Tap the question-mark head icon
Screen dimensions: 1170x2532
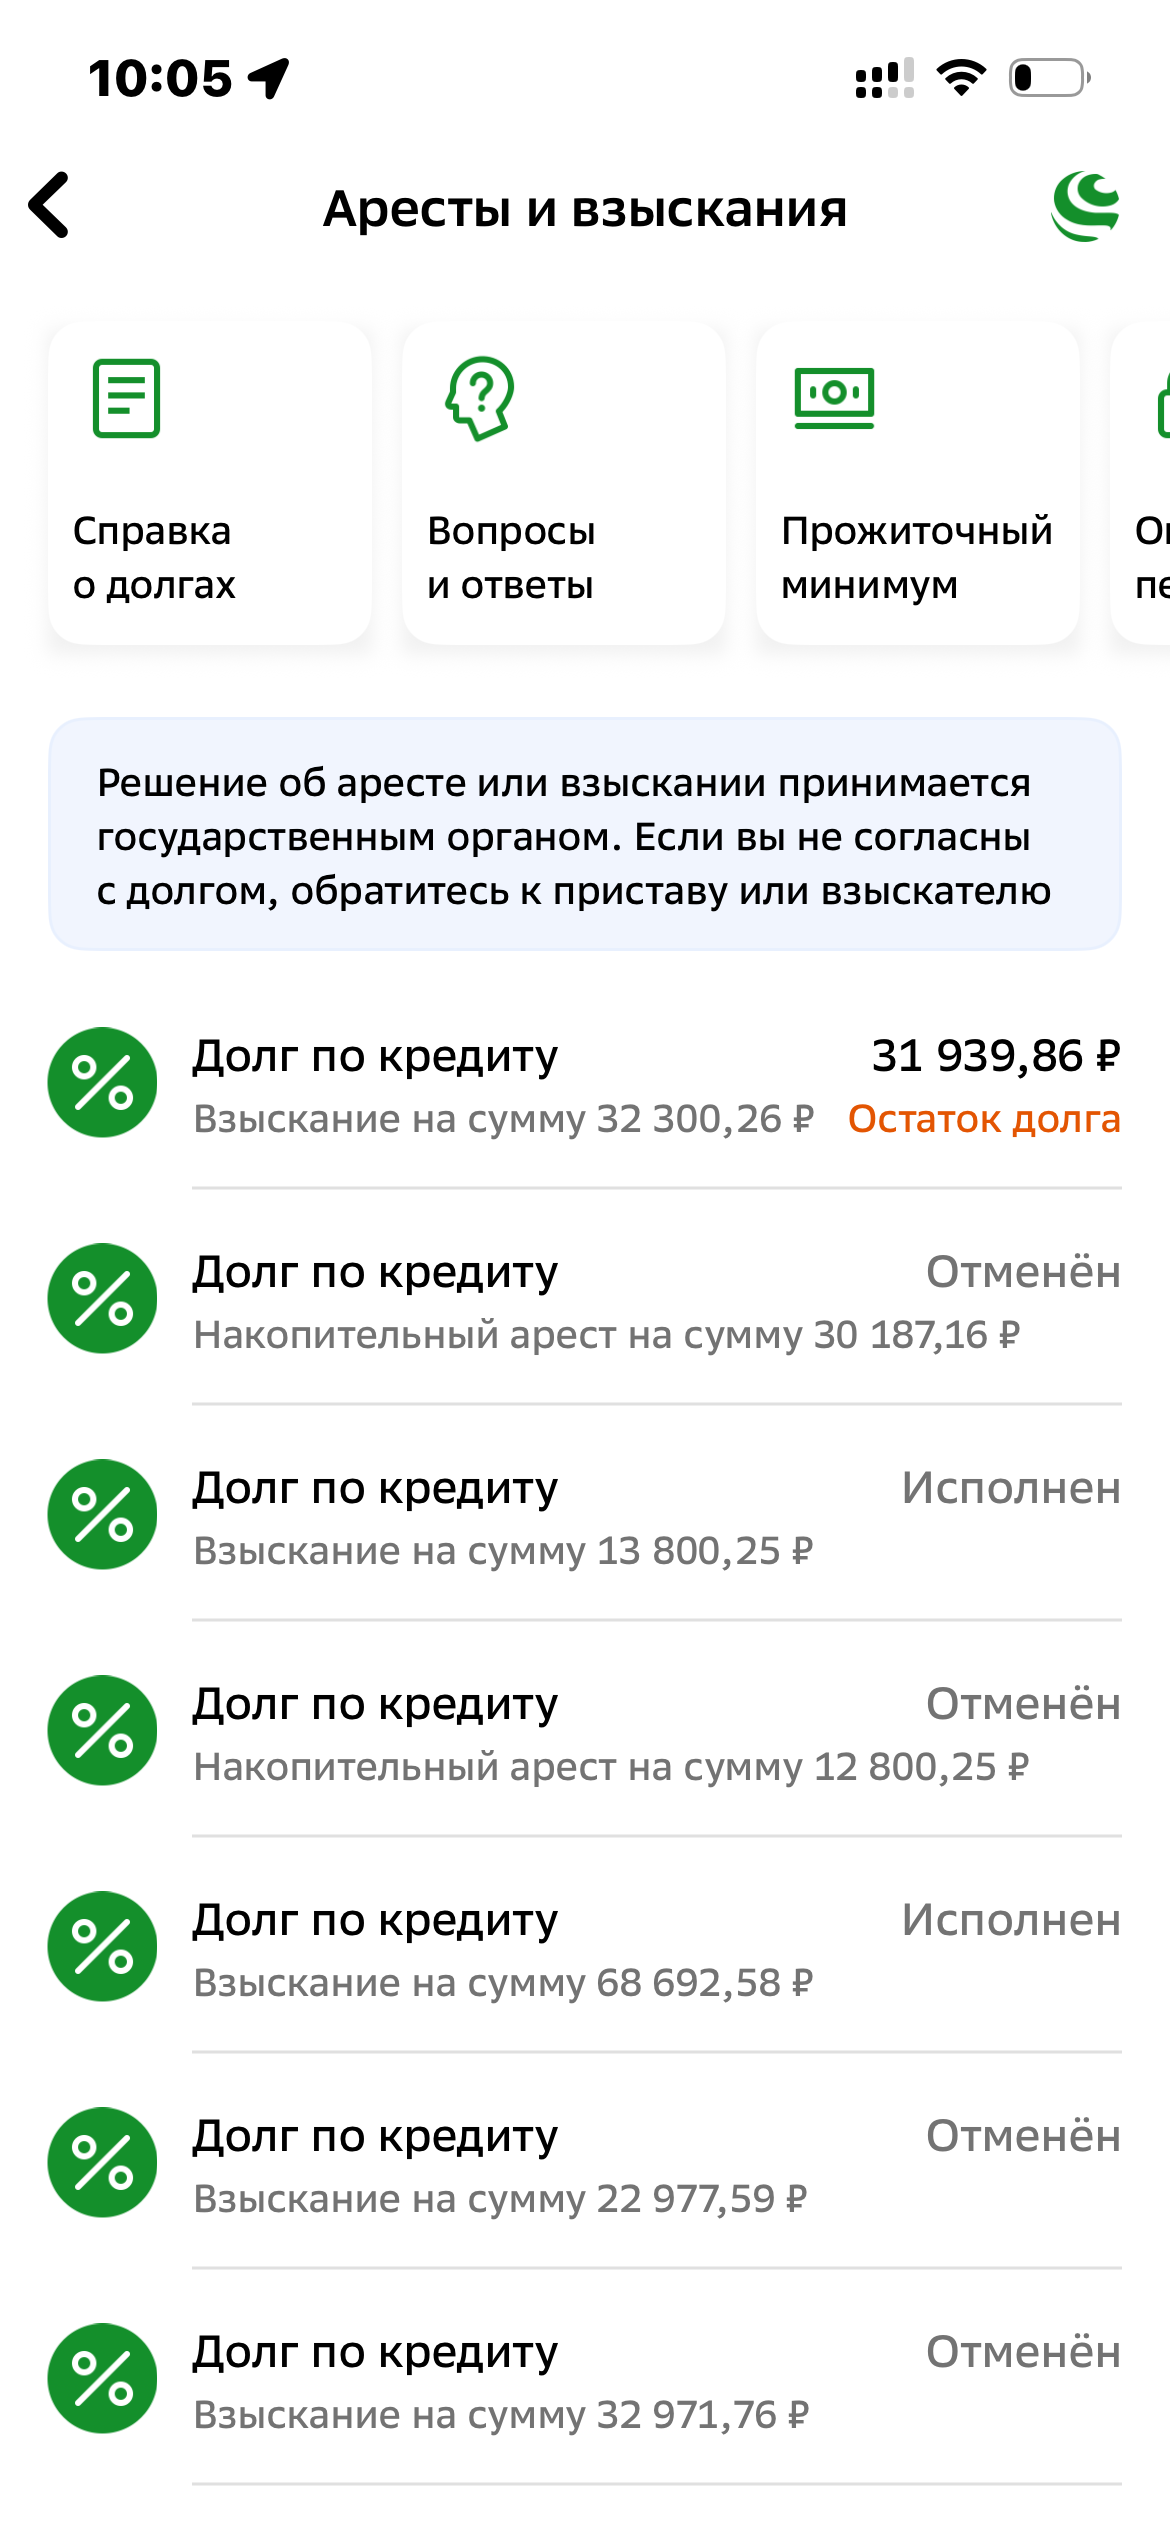point(481,398)
